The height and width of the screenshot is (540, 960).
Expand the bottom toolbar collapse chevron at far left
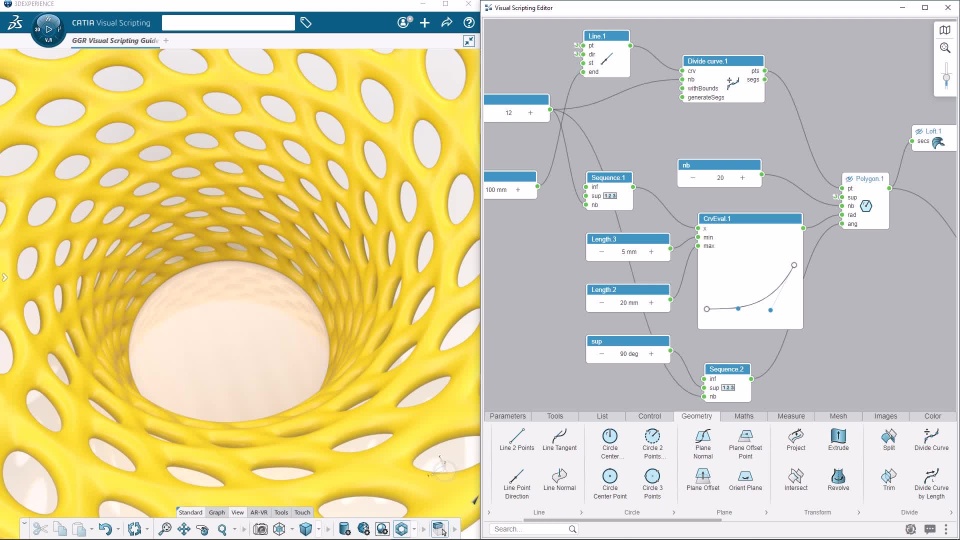point(24,524)
